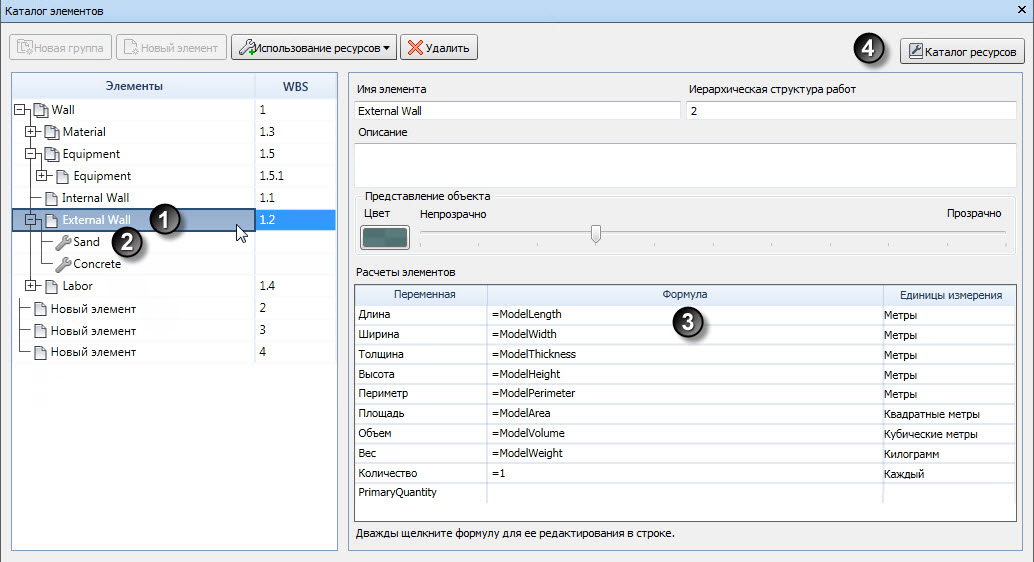Click the document icon of Internal Wall
1034x562 pixels.
(51, 198)
